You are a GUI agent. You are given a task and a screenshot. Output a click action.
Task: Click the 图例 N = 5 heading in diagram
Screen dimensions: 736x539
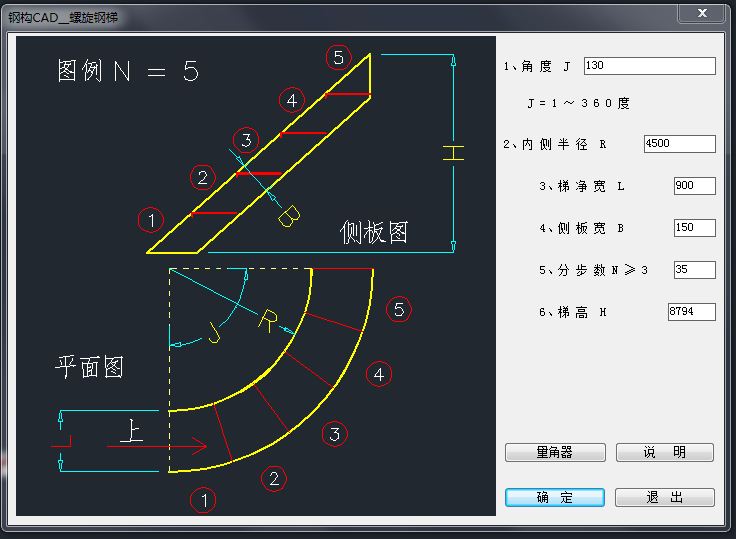point(128,71)
